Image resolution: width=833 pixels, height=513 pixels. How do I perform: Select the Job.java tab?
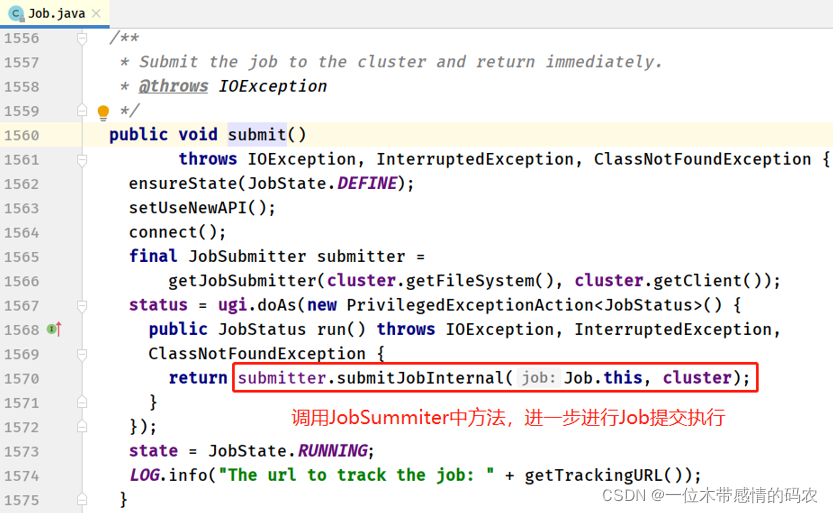tap(55, 14)
